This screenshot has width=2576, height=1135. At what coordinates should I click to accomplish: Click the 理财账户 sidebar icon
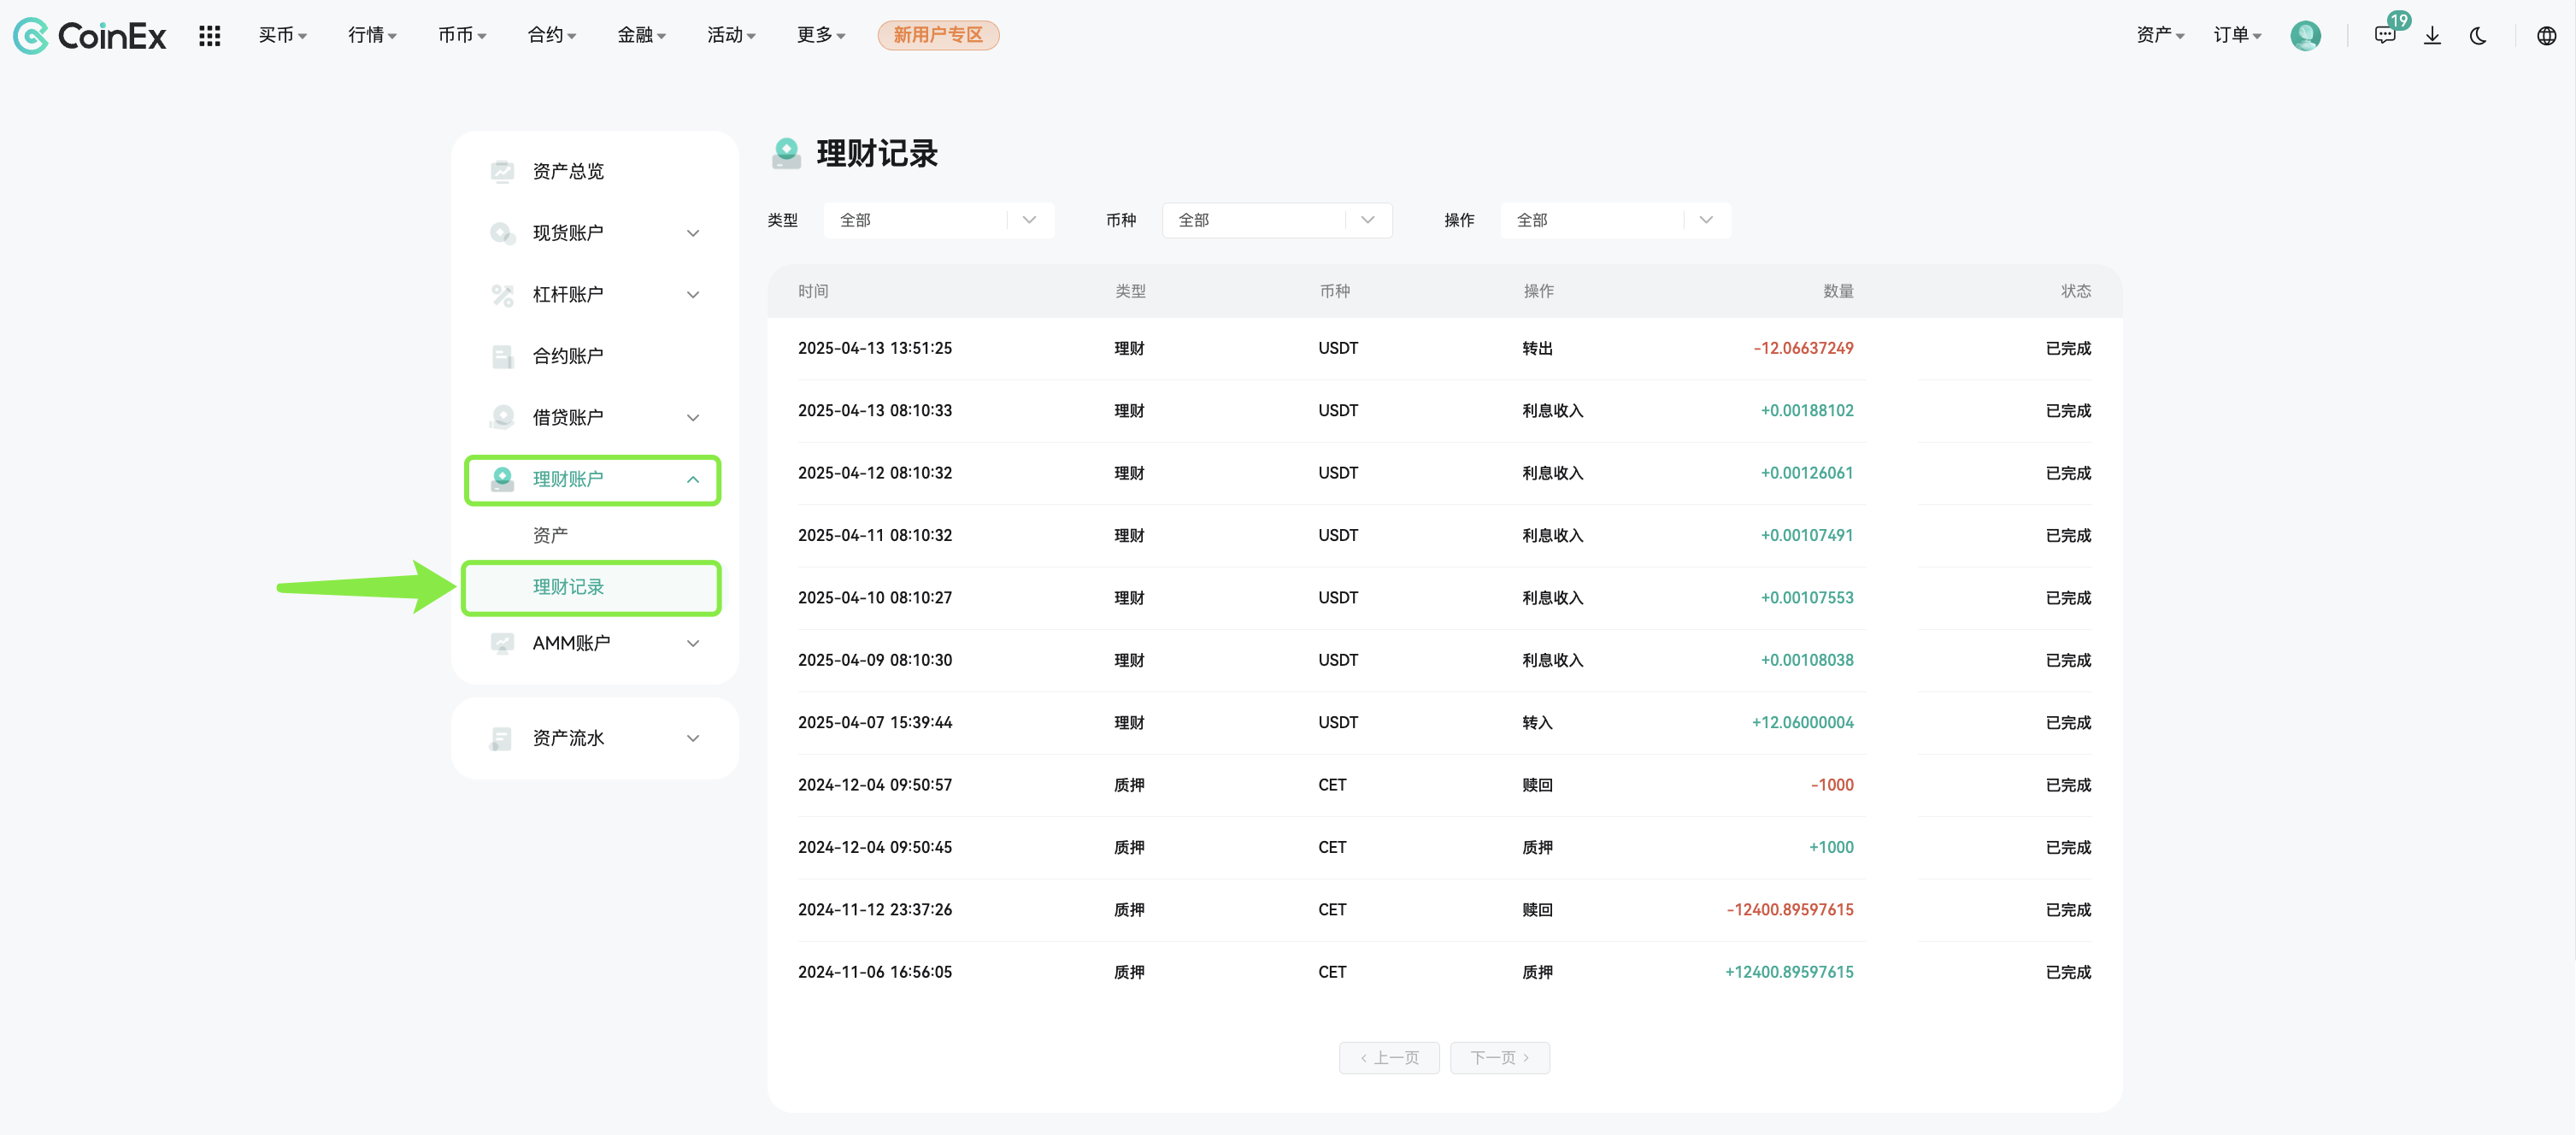click(502, 479)
